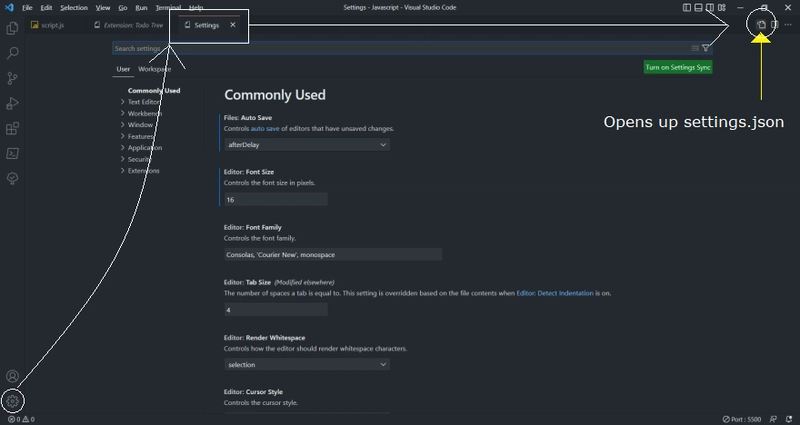Expand the Application settings category
The width and height of the screenshot is (800, 425).
click(145, 147)
